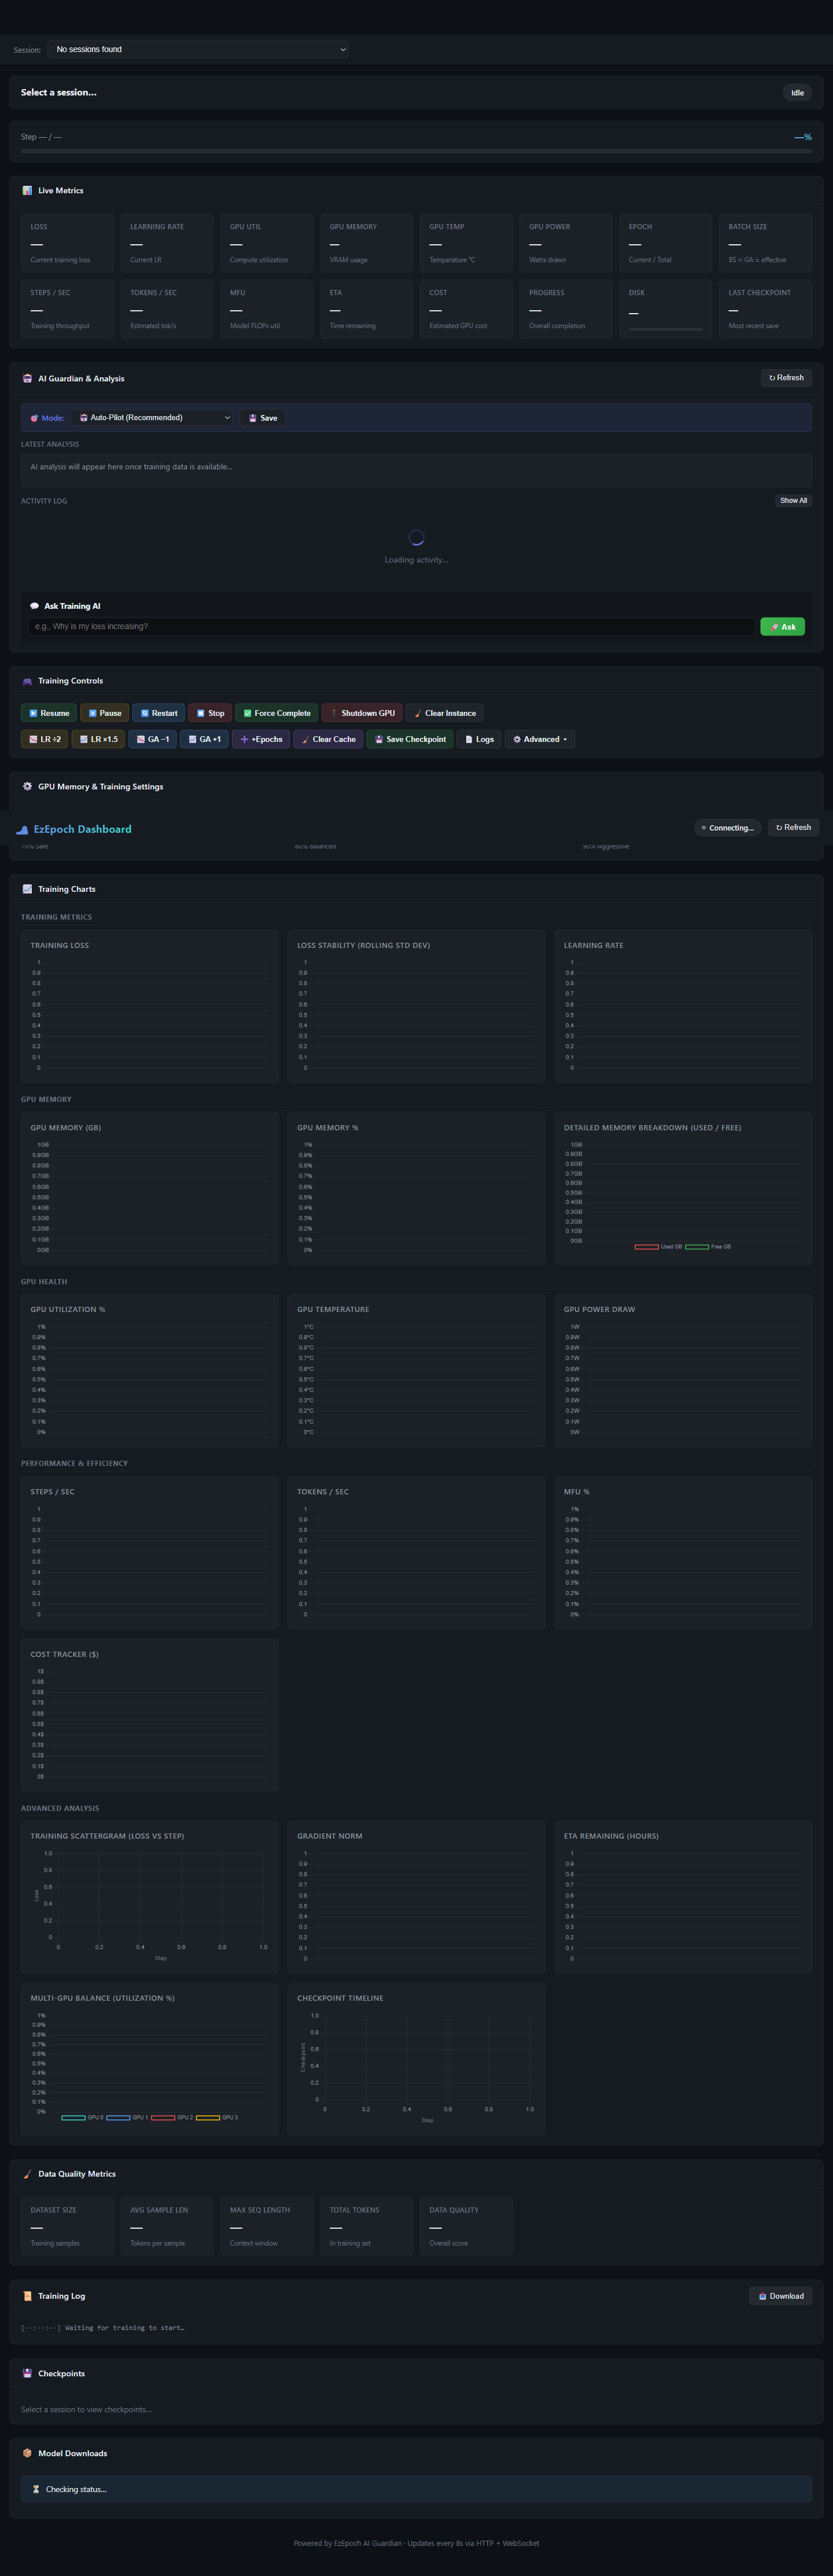
Task: Click the AI Guardian robot icon
Action: (x=27, y=378)
